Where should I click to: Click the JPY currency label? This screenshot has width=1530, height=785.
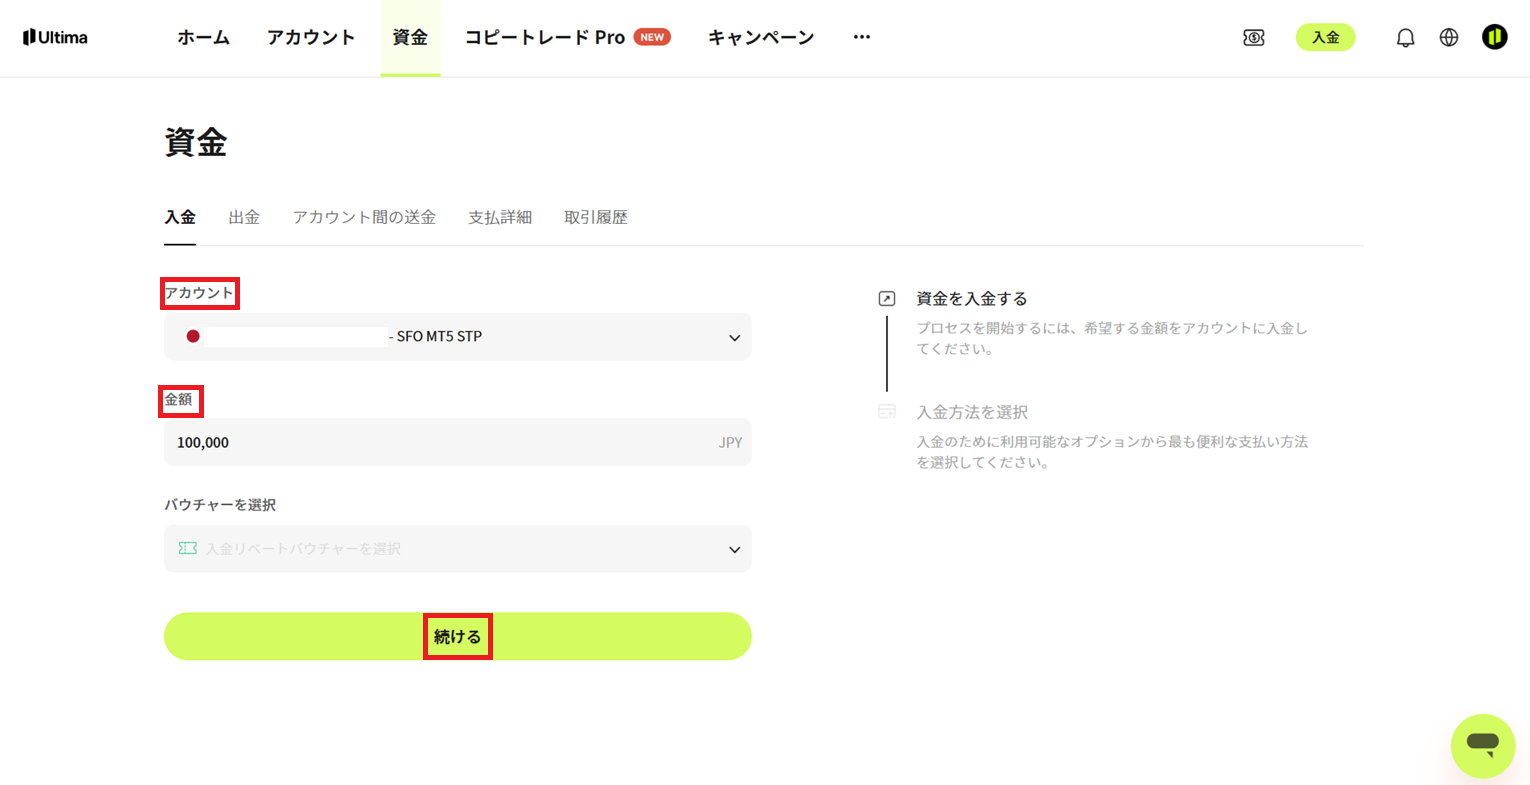tap(730, 442)
